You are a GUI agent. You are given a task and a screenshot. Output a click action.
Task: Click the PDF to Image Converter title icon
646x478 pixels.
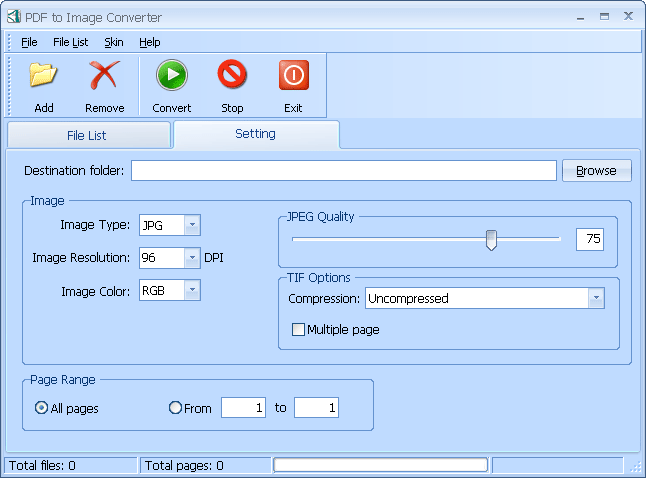point(14,16)
